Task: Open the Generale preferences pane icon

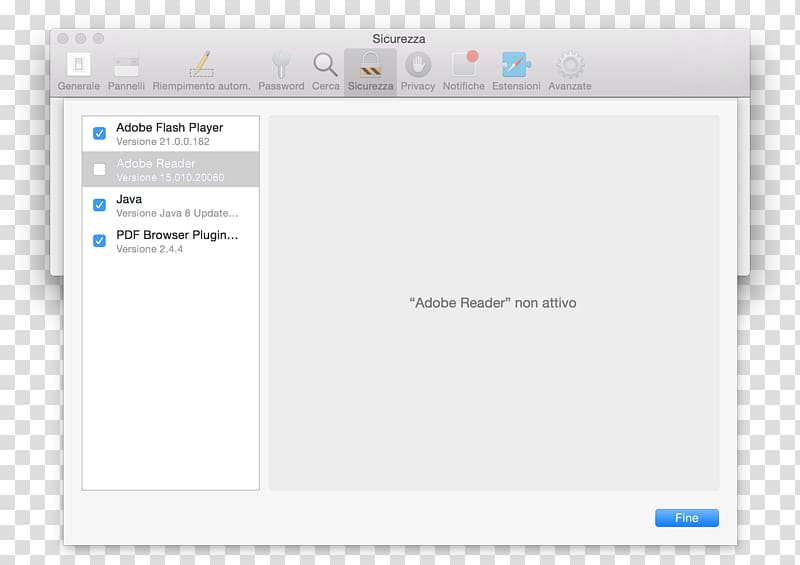Action: (x=79, y=65)
